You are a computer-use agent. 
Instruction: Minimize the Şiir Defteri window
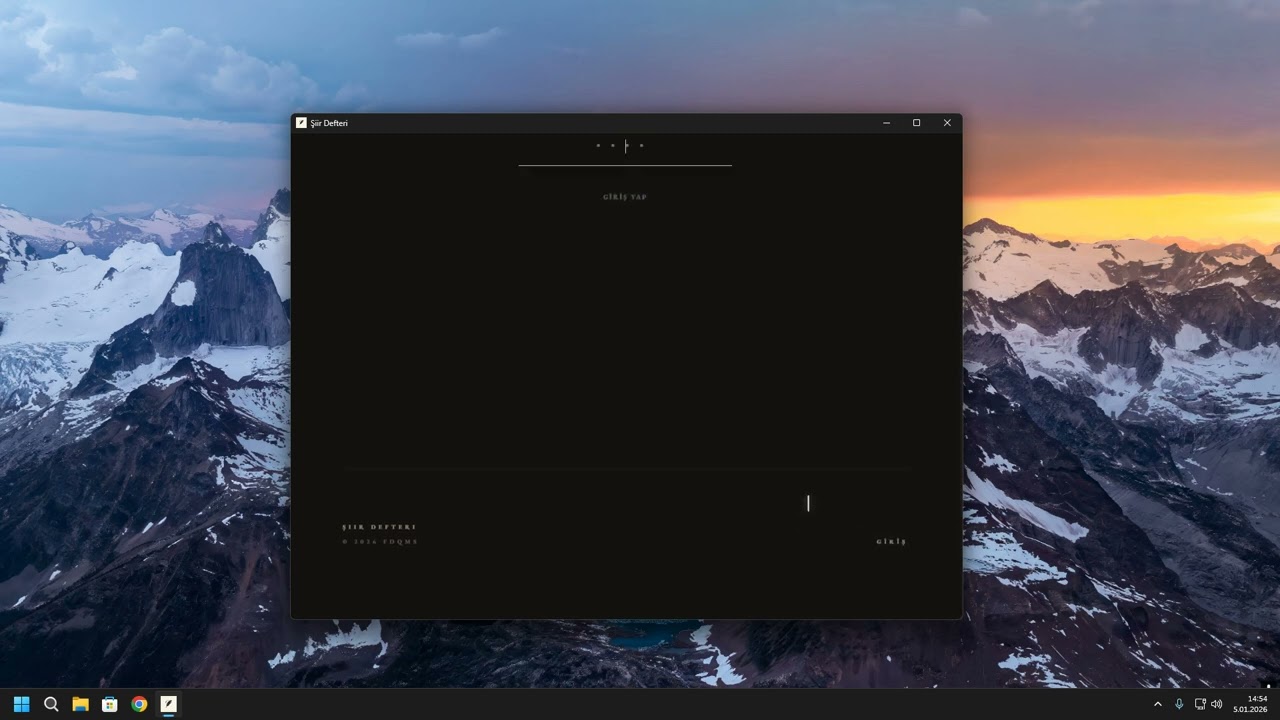[x=886, y=123]
